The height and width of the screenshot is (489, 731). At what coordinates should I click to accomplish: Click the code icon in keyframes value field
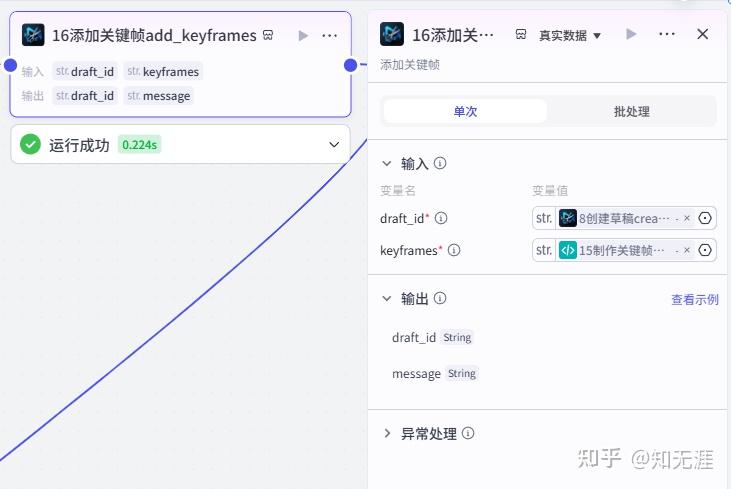click(568, 250)
